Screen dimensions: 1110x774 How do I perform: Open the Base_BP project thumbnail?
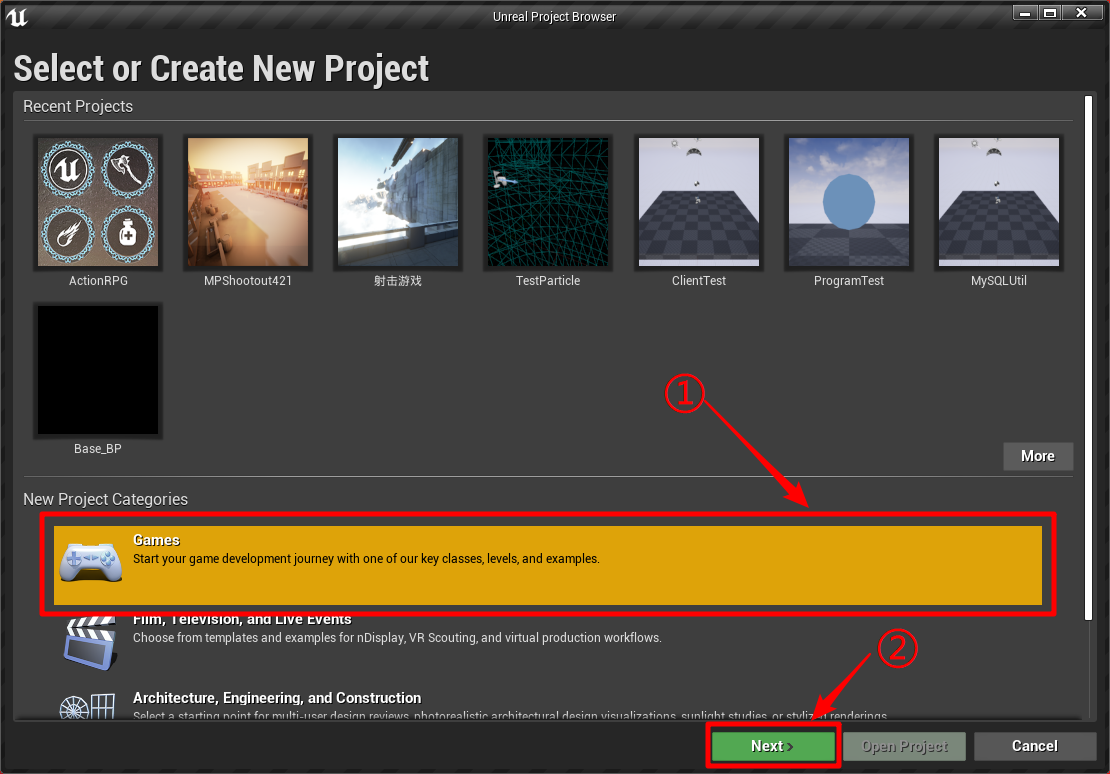[x=97, y=370]
